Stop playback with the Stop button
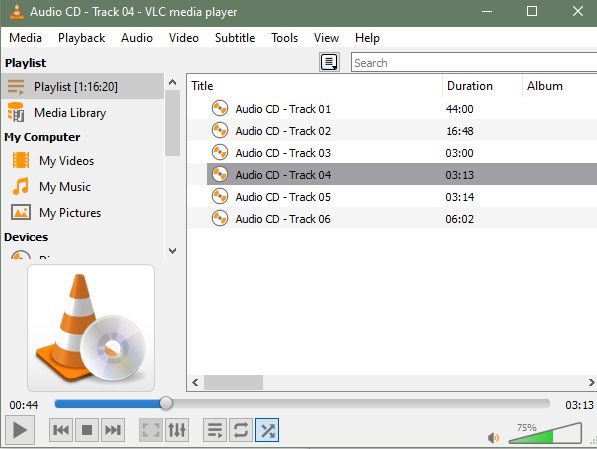597x449 pixels. pyautogui.click(x=87, y=430)
